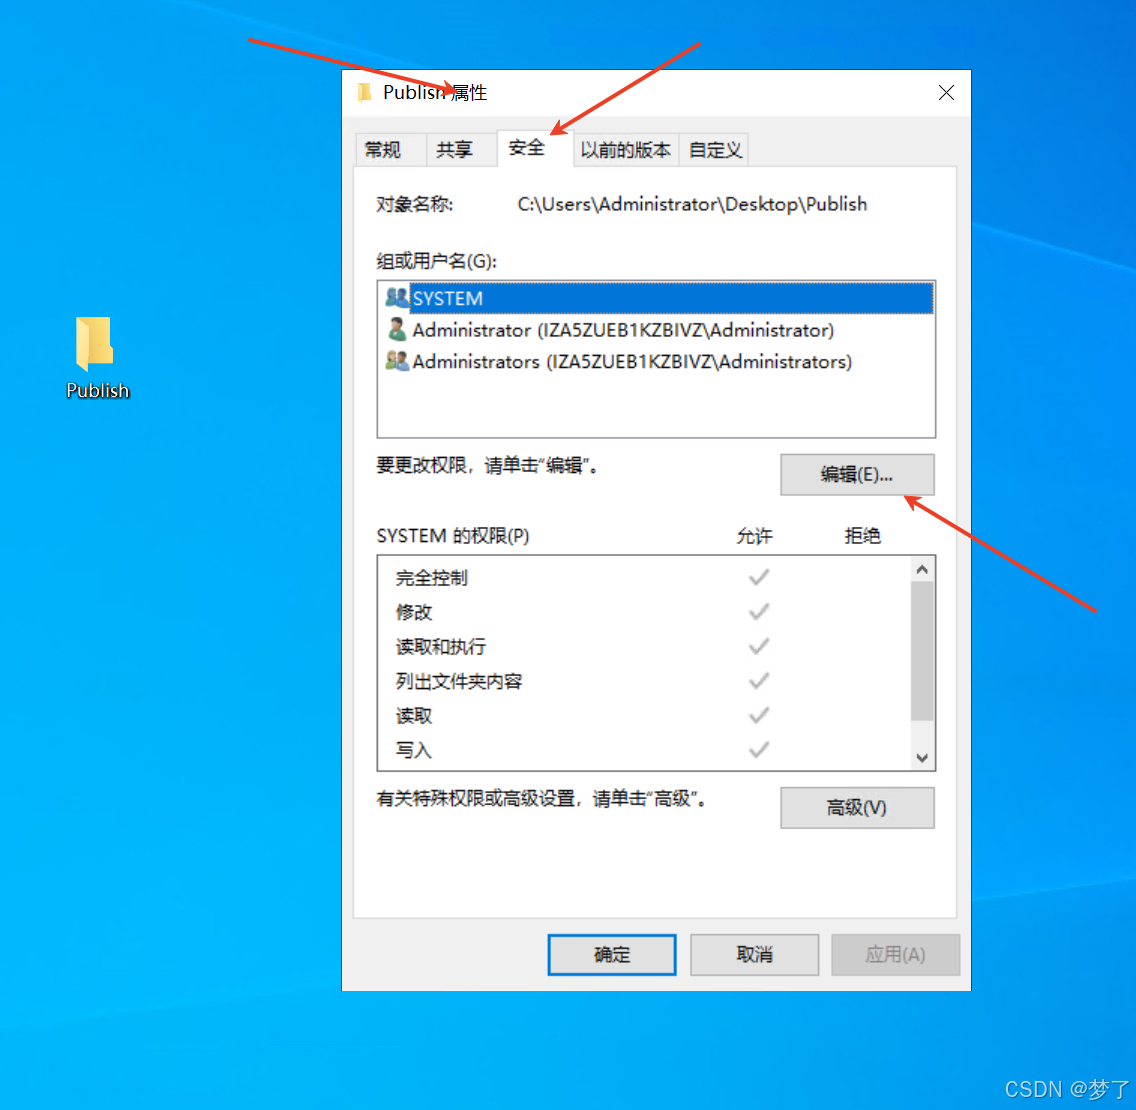This screenshot has height=1110, width=1136.
Task: Switch to the 常规 tab
Action: 383,150
